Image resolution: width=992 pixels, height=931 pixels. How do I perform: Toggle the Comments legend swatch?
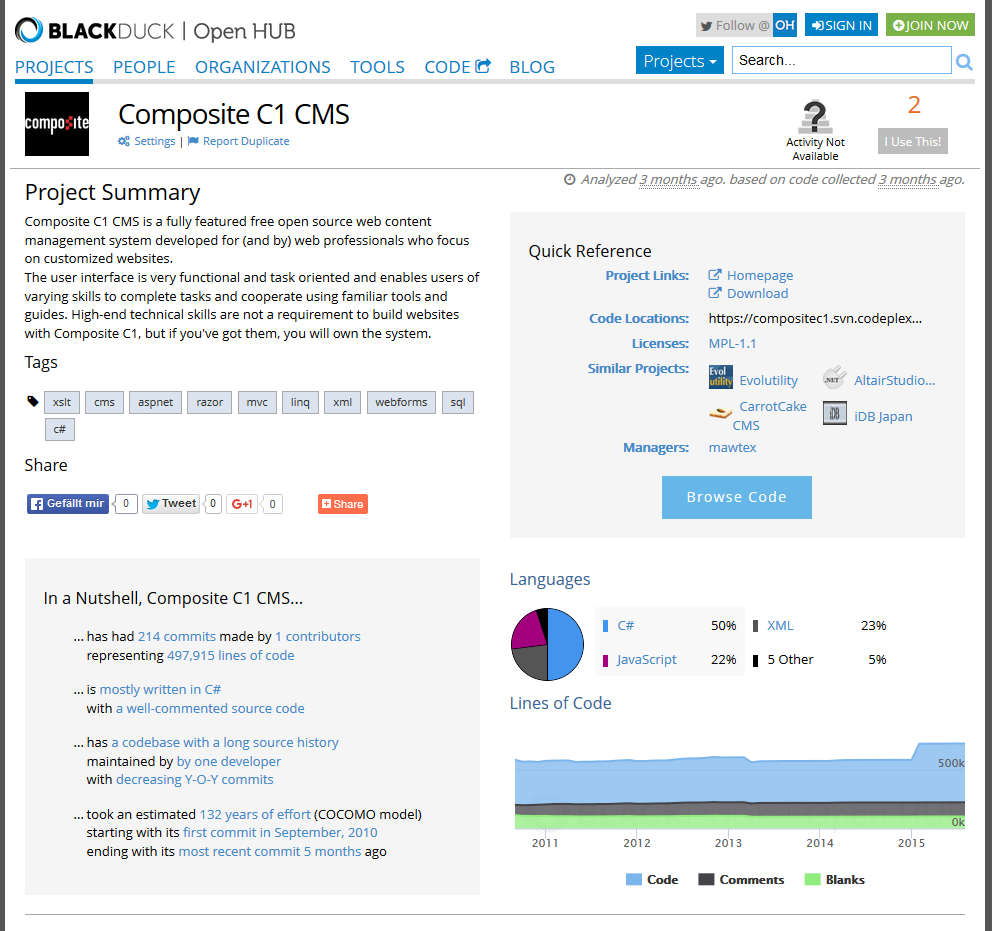click(706, 880)
